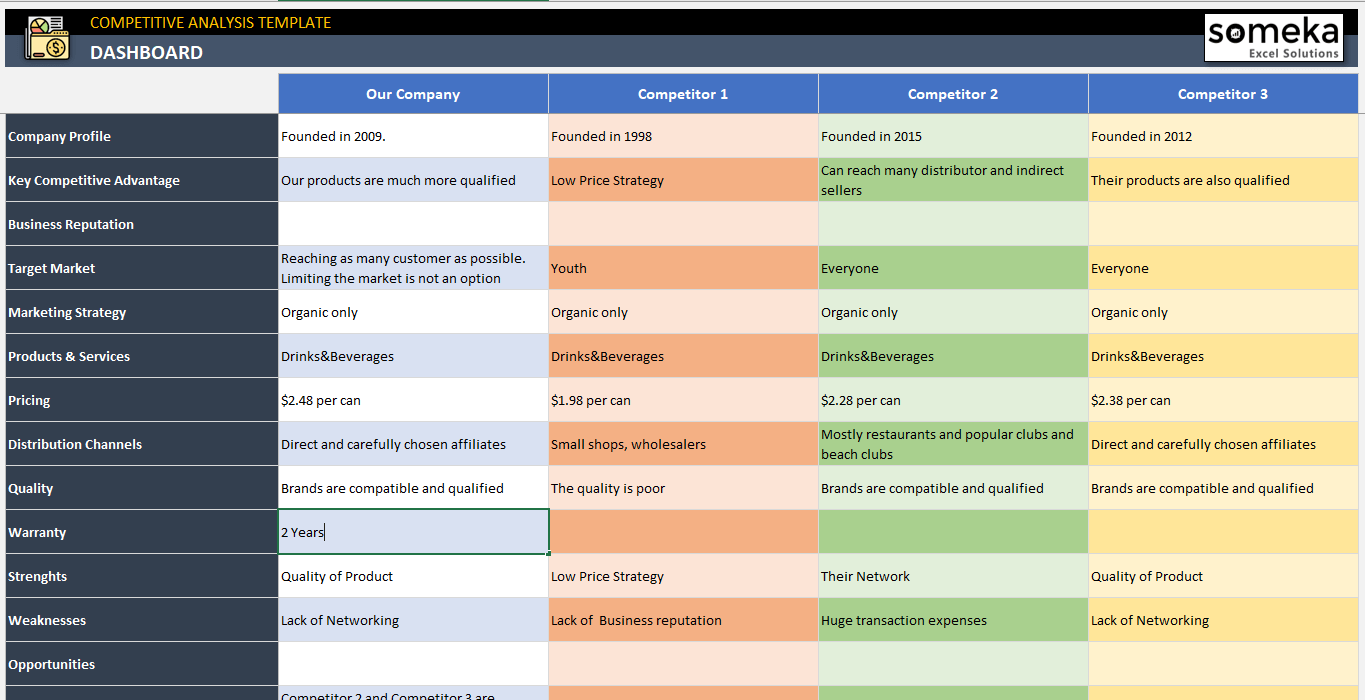Screen dimensions: 1365x700
Task: Select the Competitor 2 column header
Action: click(953, 93)
